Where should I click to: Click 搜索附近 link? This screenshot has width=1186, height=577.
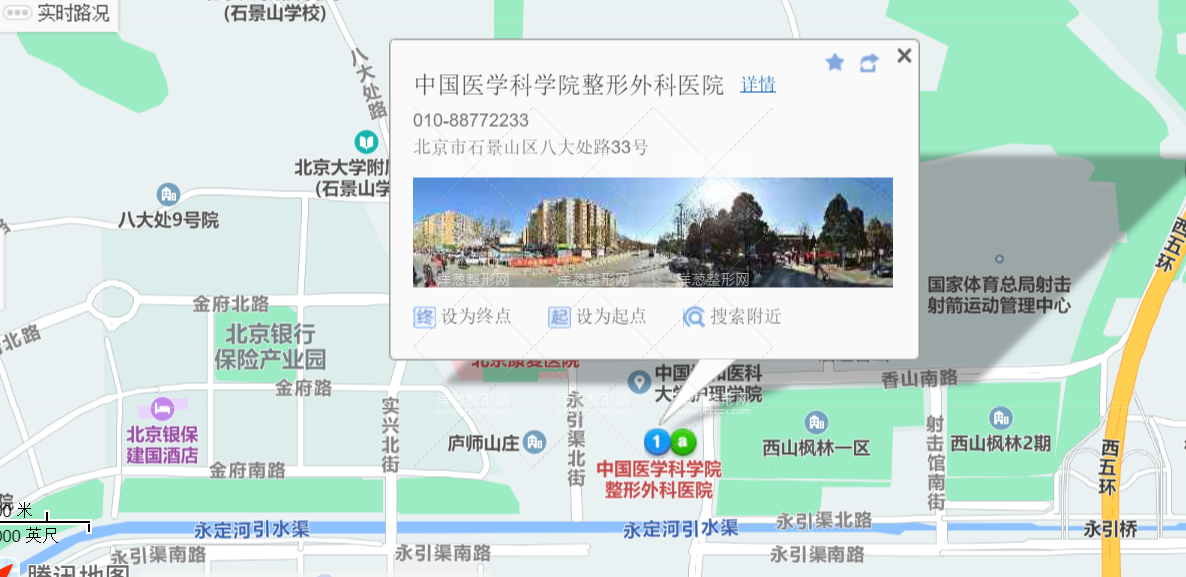point(746,317)
